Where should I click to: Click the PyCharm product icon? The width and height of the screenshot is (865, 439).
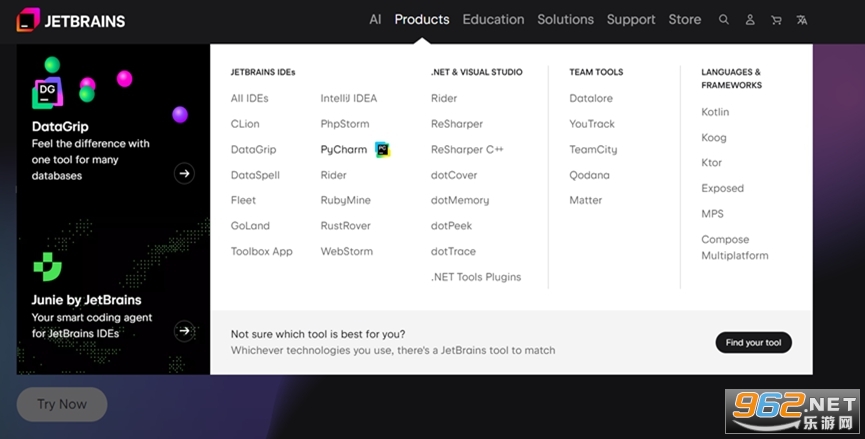pos(382,149)
